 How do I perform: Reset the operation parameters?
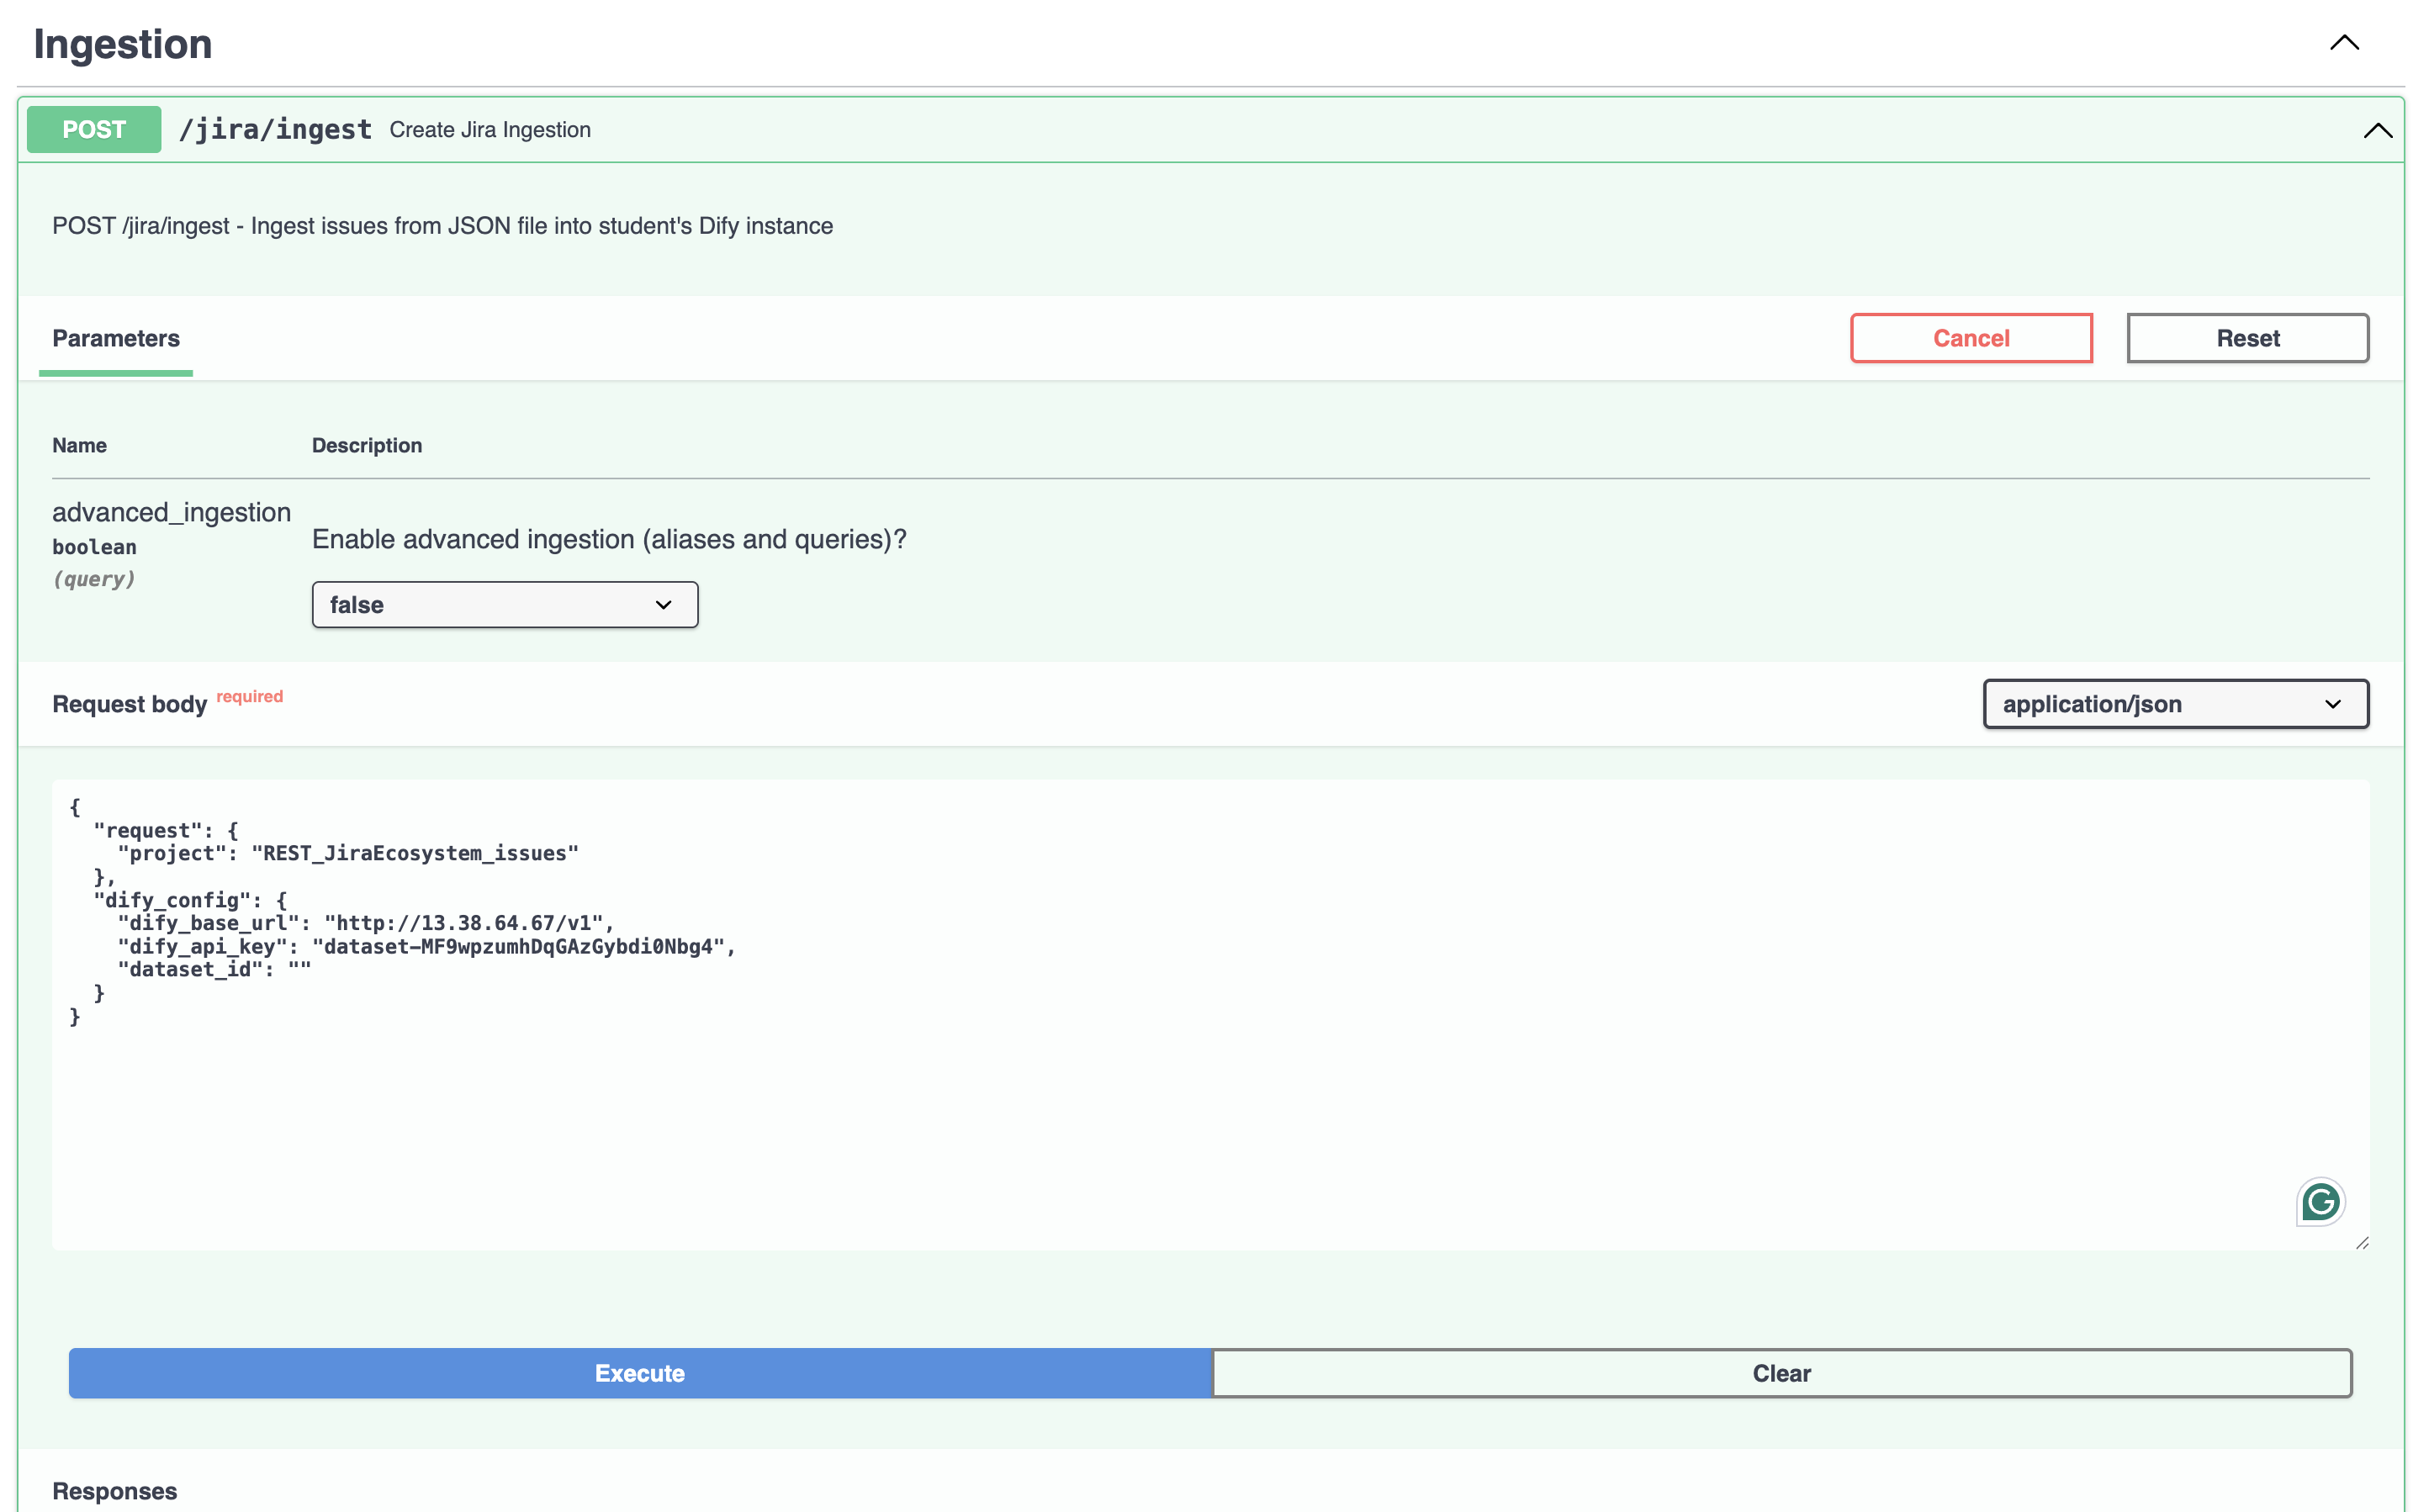(x=2246, y=338)
